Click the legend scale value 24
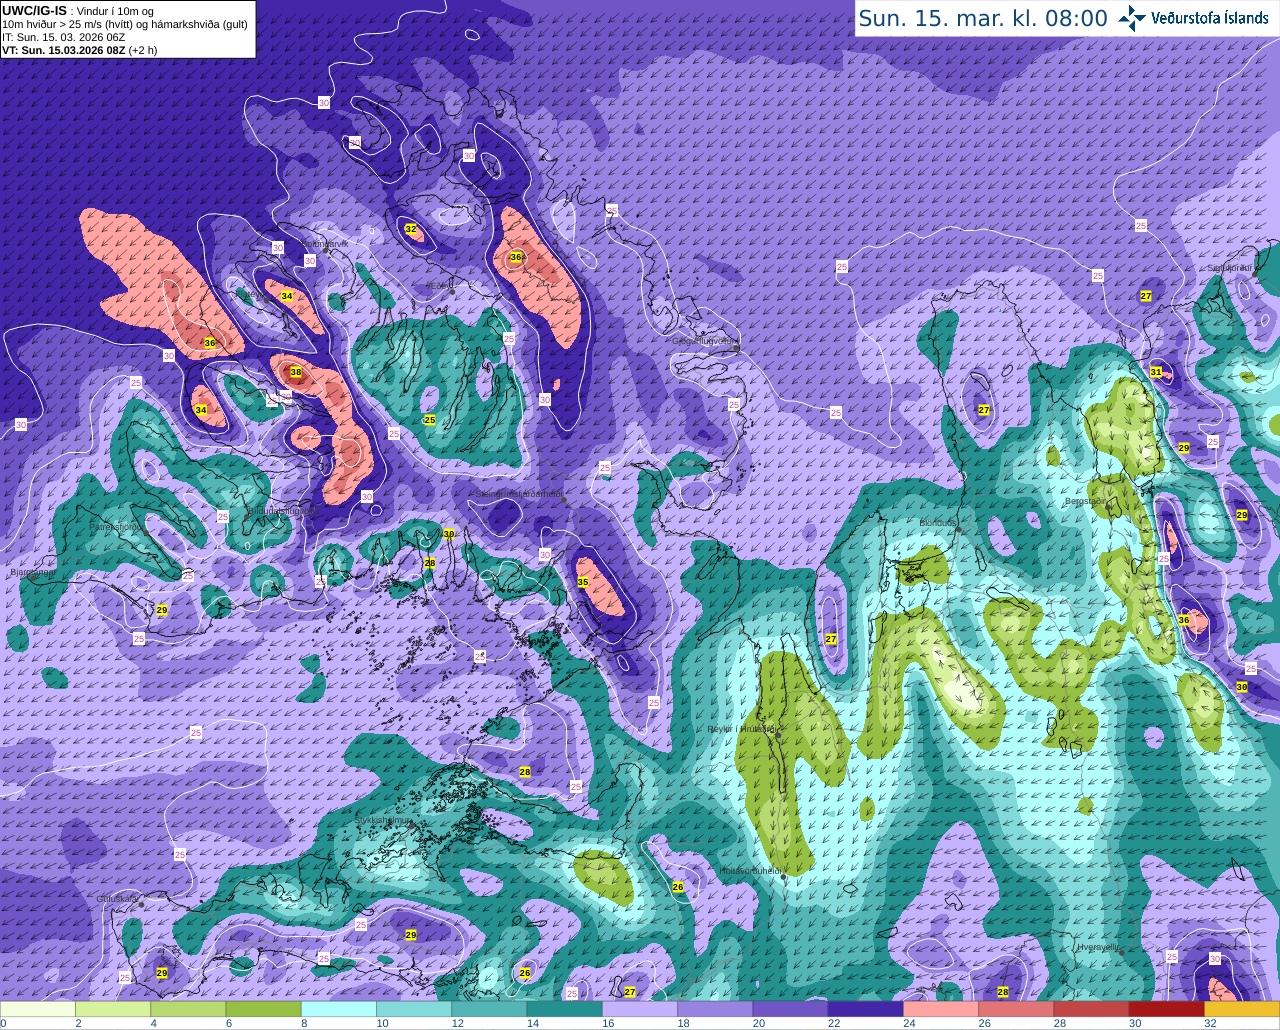The image size is (1280, 1030). [909, 1023]
